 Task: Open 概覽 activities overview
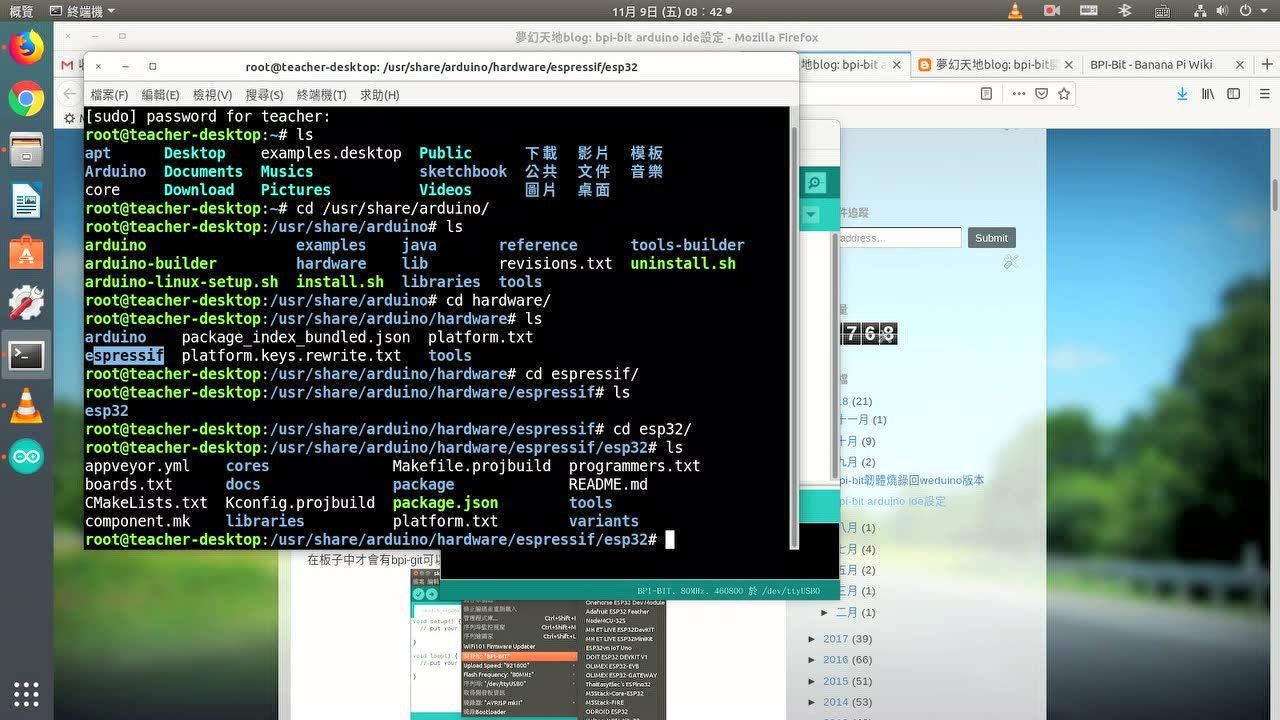tap(20, 11)
